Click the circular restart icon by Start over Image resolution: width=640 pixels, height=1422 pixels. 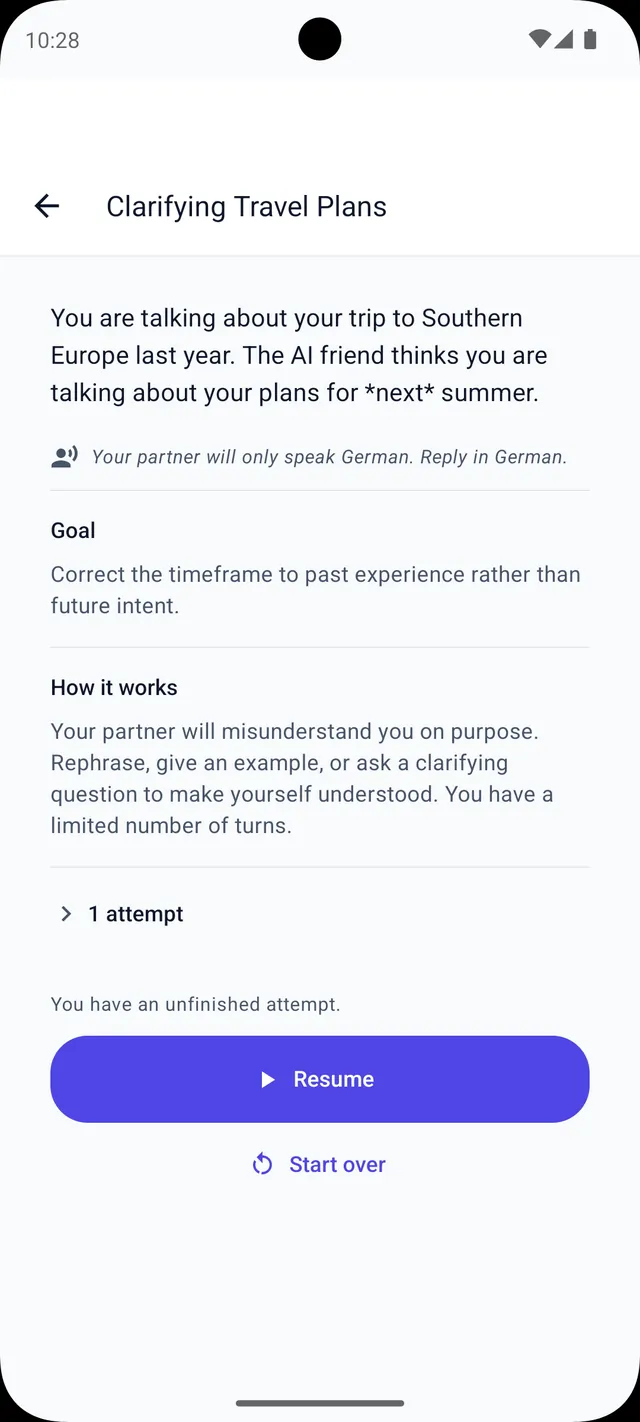(x=262, y=1164)
